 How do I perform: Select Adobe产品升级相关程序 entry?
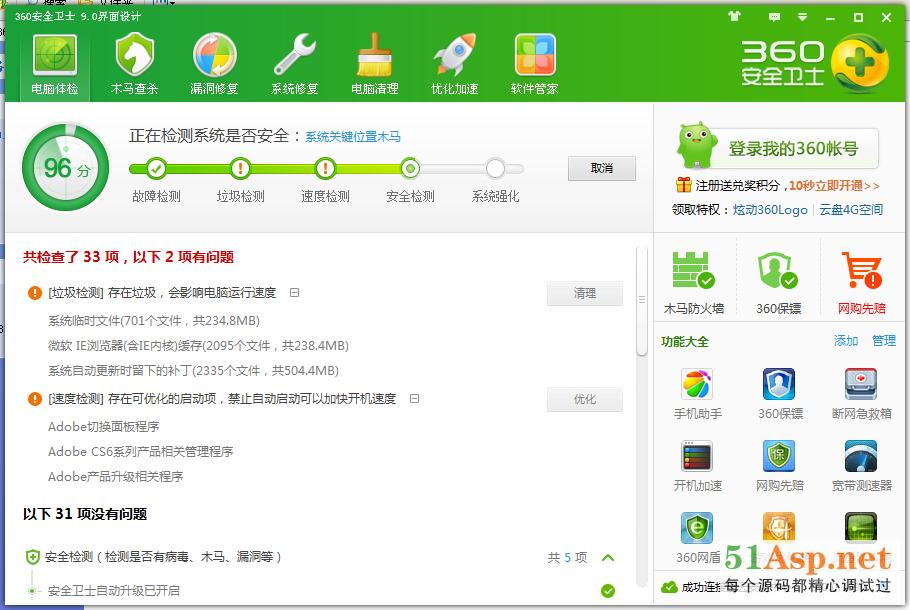tap(115, 477)
